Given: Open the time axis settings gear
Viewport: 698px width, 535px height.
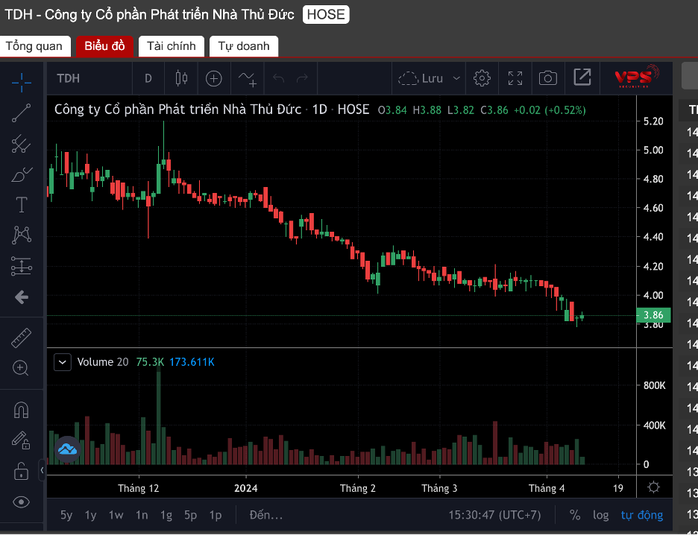Looking at the screenshot, I should click(653, 487).
